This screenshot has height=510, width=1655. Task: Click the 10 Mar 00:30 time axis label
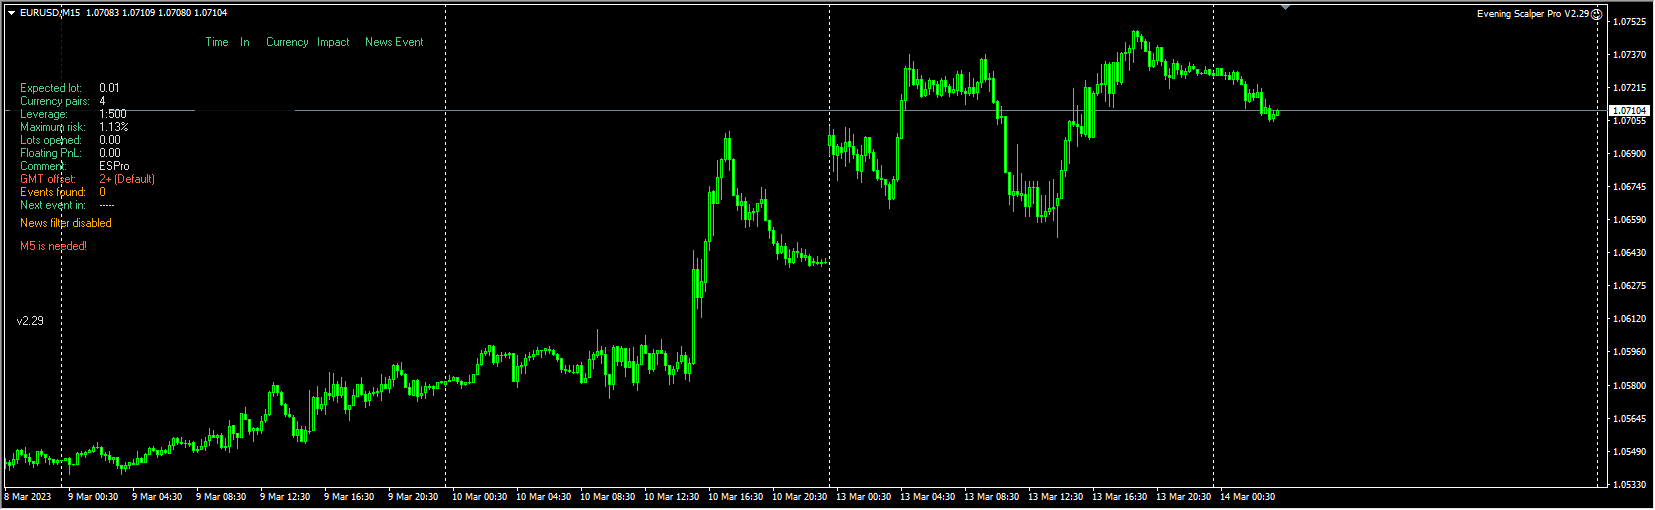480,497
